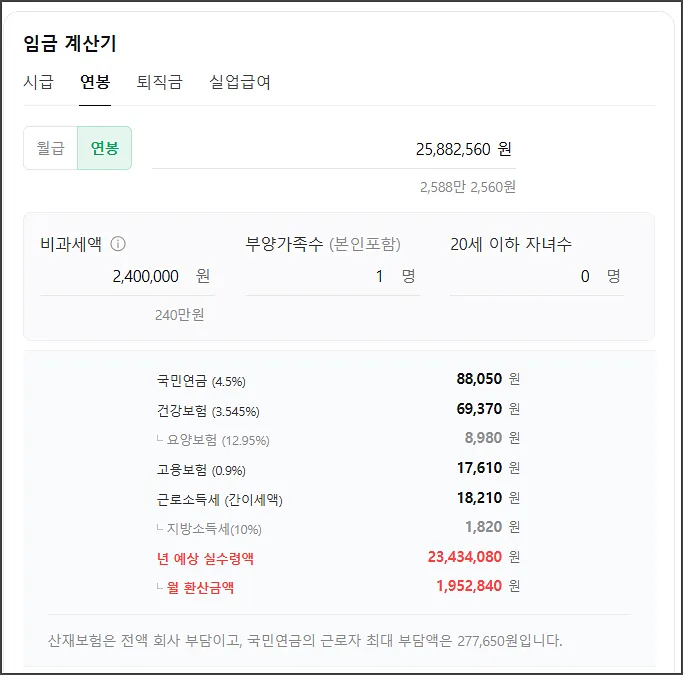683x675 pixels.
Task: Click the 지방소득세(10%) label
Action: click(214, 529)
